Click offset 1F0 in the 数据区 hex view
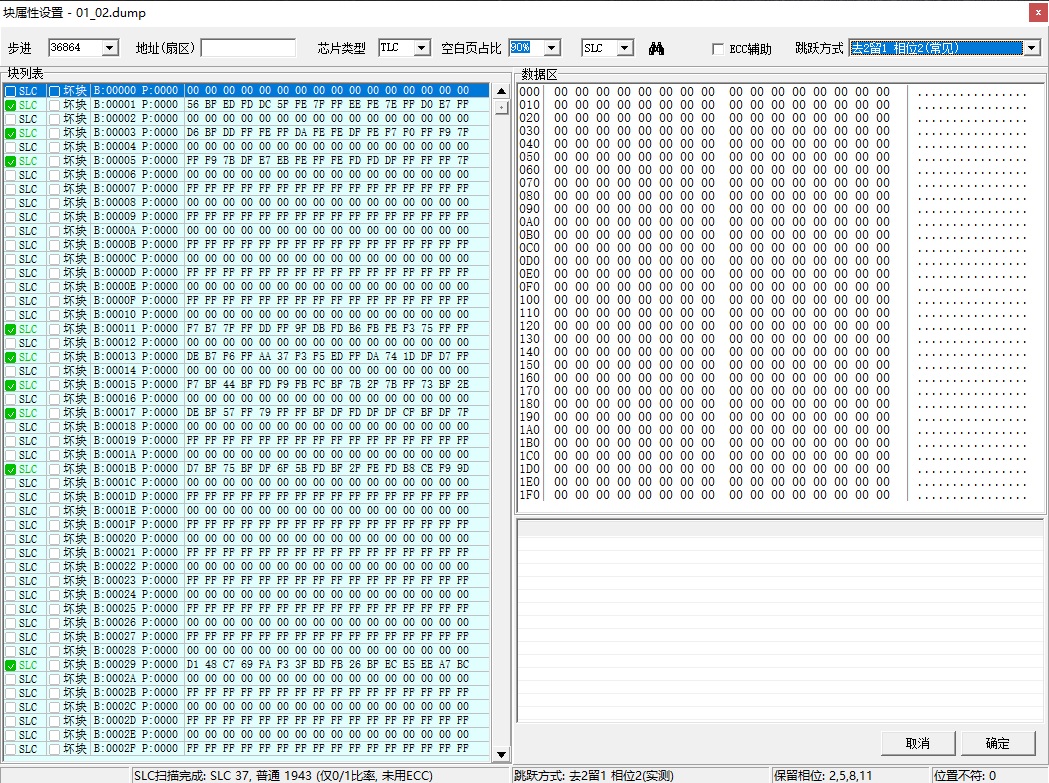 (529, 495)
